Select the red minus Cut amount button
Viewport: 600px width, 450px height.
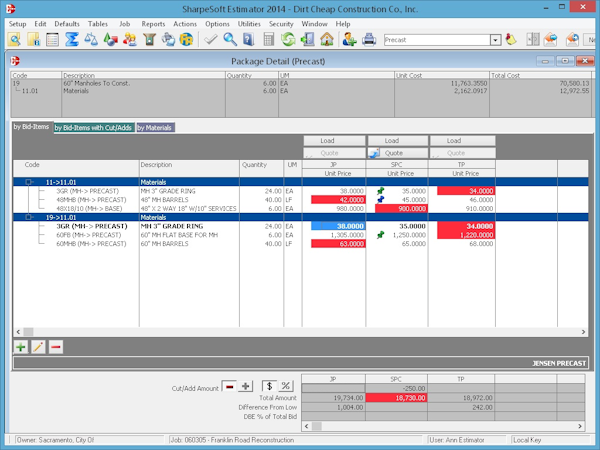click(230, 386)
